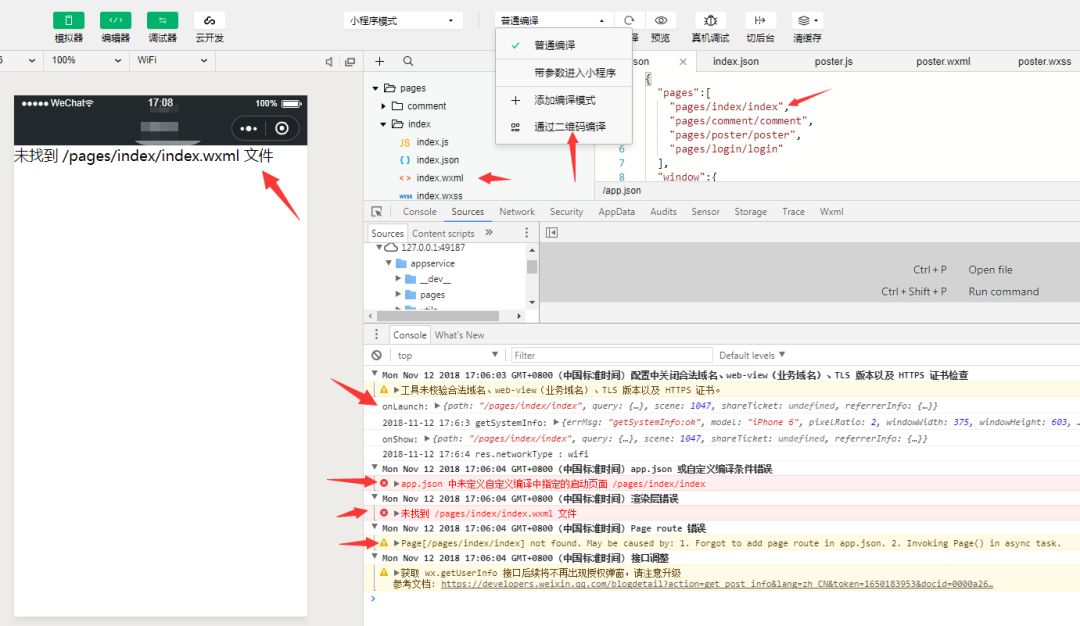Open the devtools Console tab

tap(419, 211)
